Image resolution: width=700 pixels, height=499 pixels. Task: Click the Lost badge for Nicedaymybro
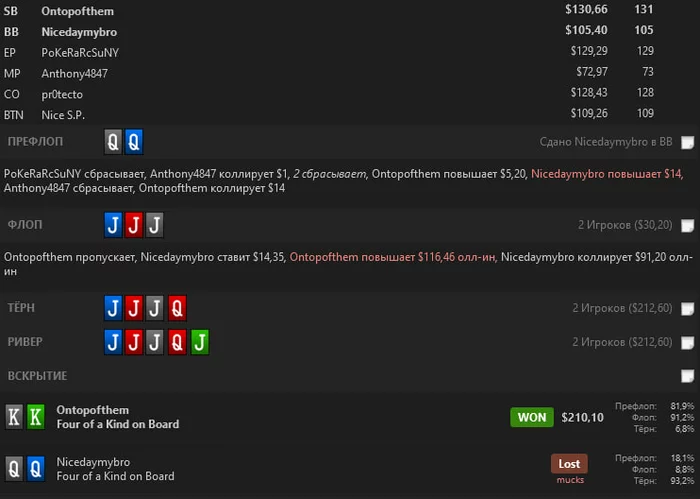pos(569,464)
